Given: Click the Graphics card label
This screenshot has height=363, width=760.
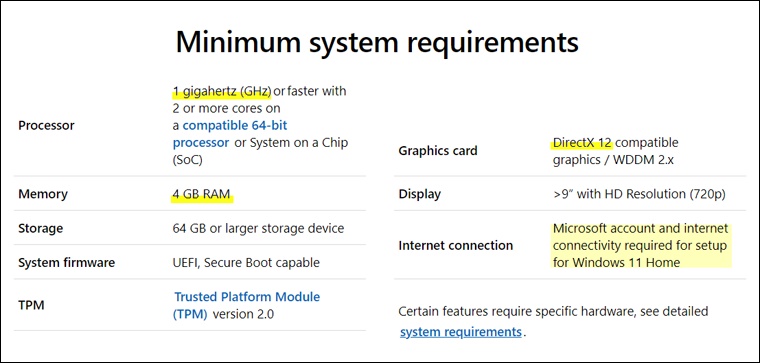Looking at the screenshot, I should (438, 151).
